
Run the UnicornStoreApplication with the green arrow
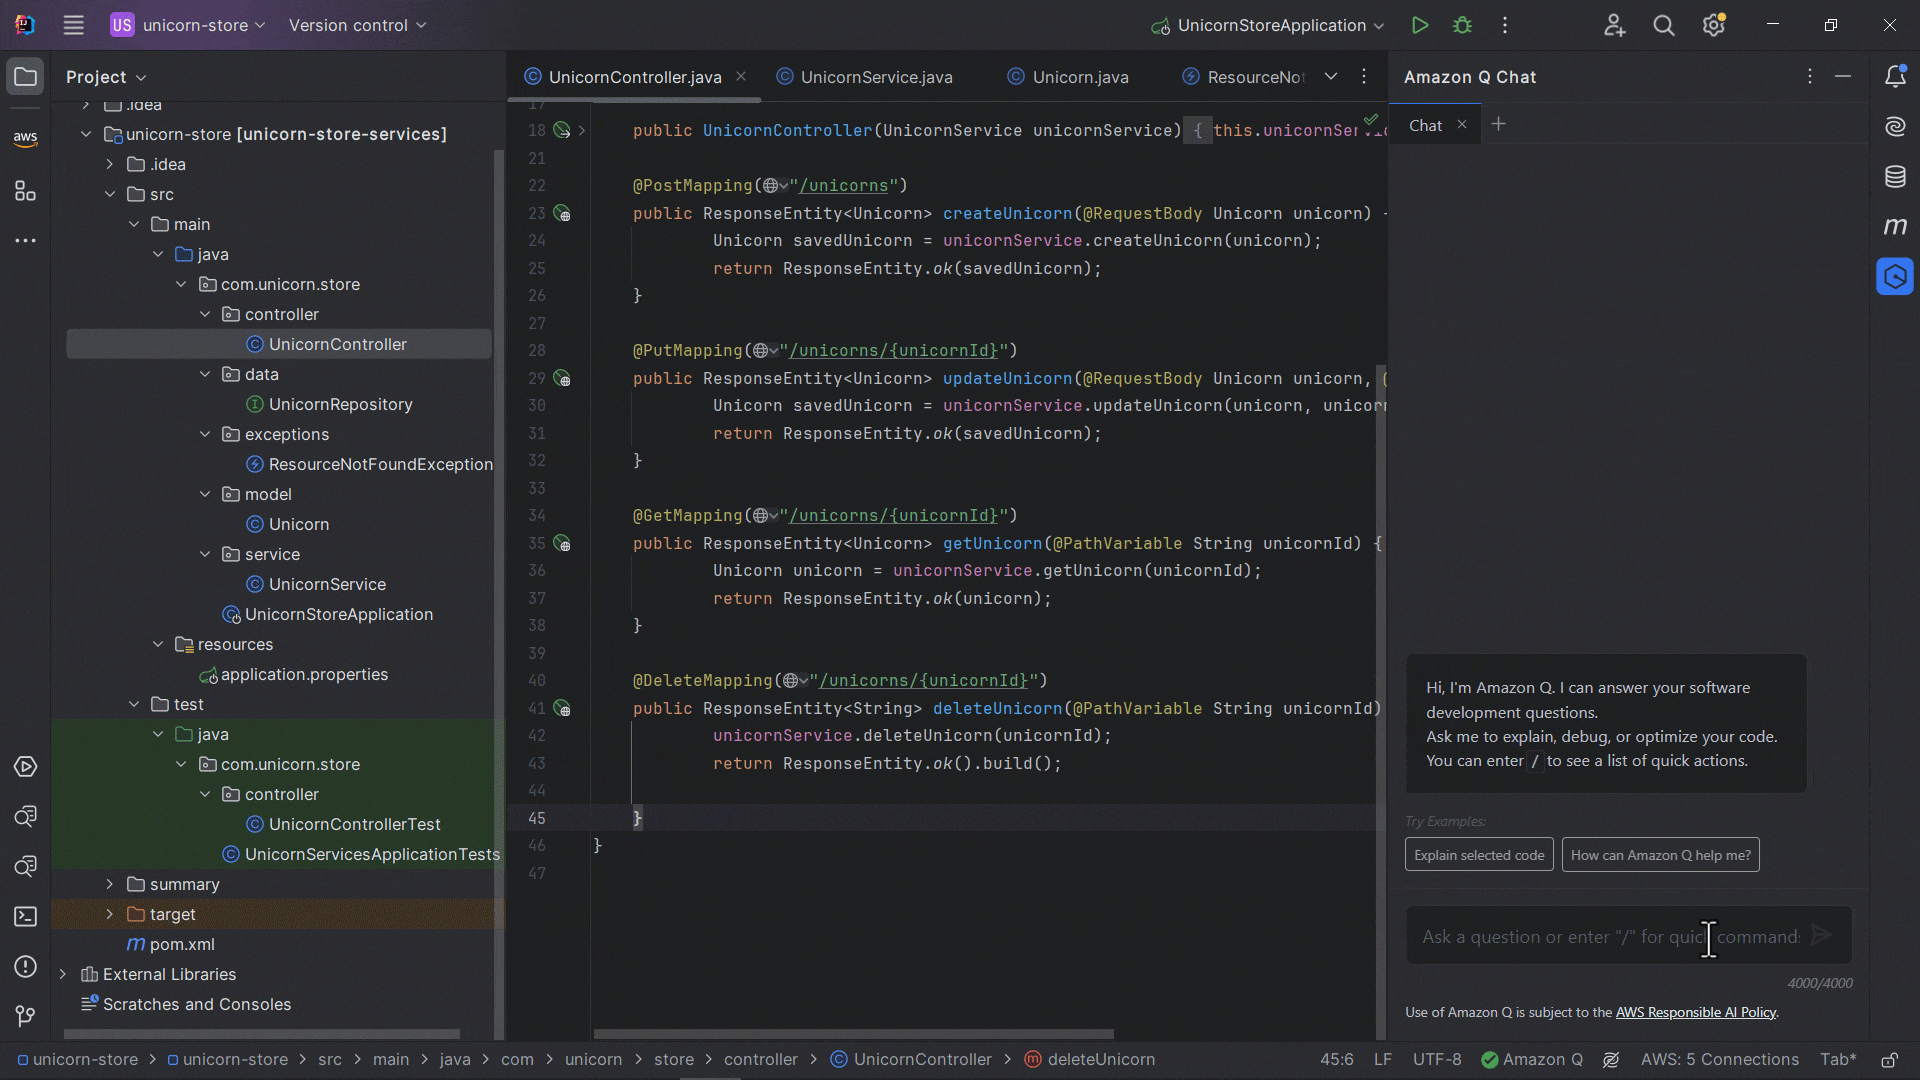1420,25
